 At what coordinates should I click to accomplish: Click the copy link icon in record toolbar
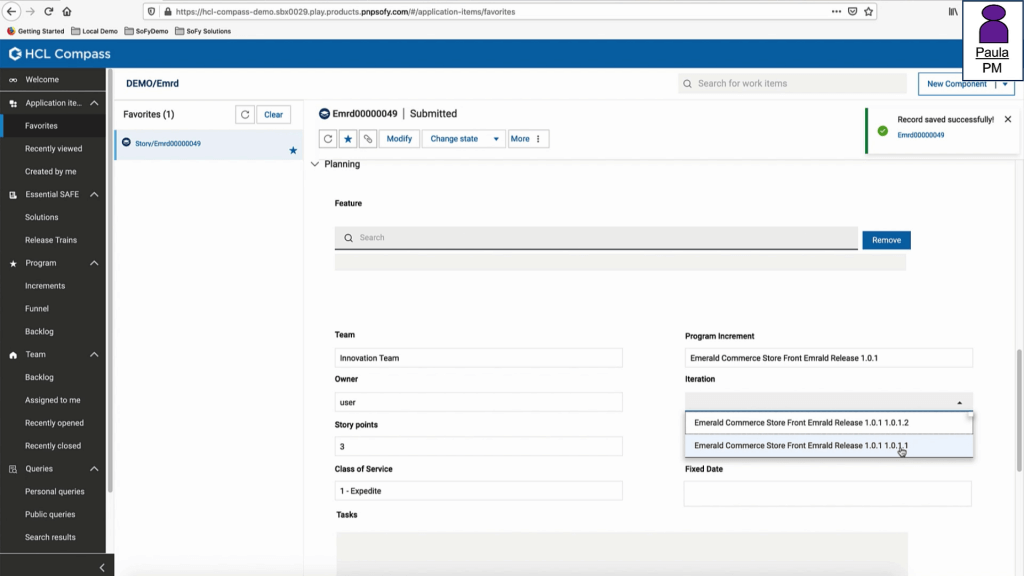coord(368,139)
